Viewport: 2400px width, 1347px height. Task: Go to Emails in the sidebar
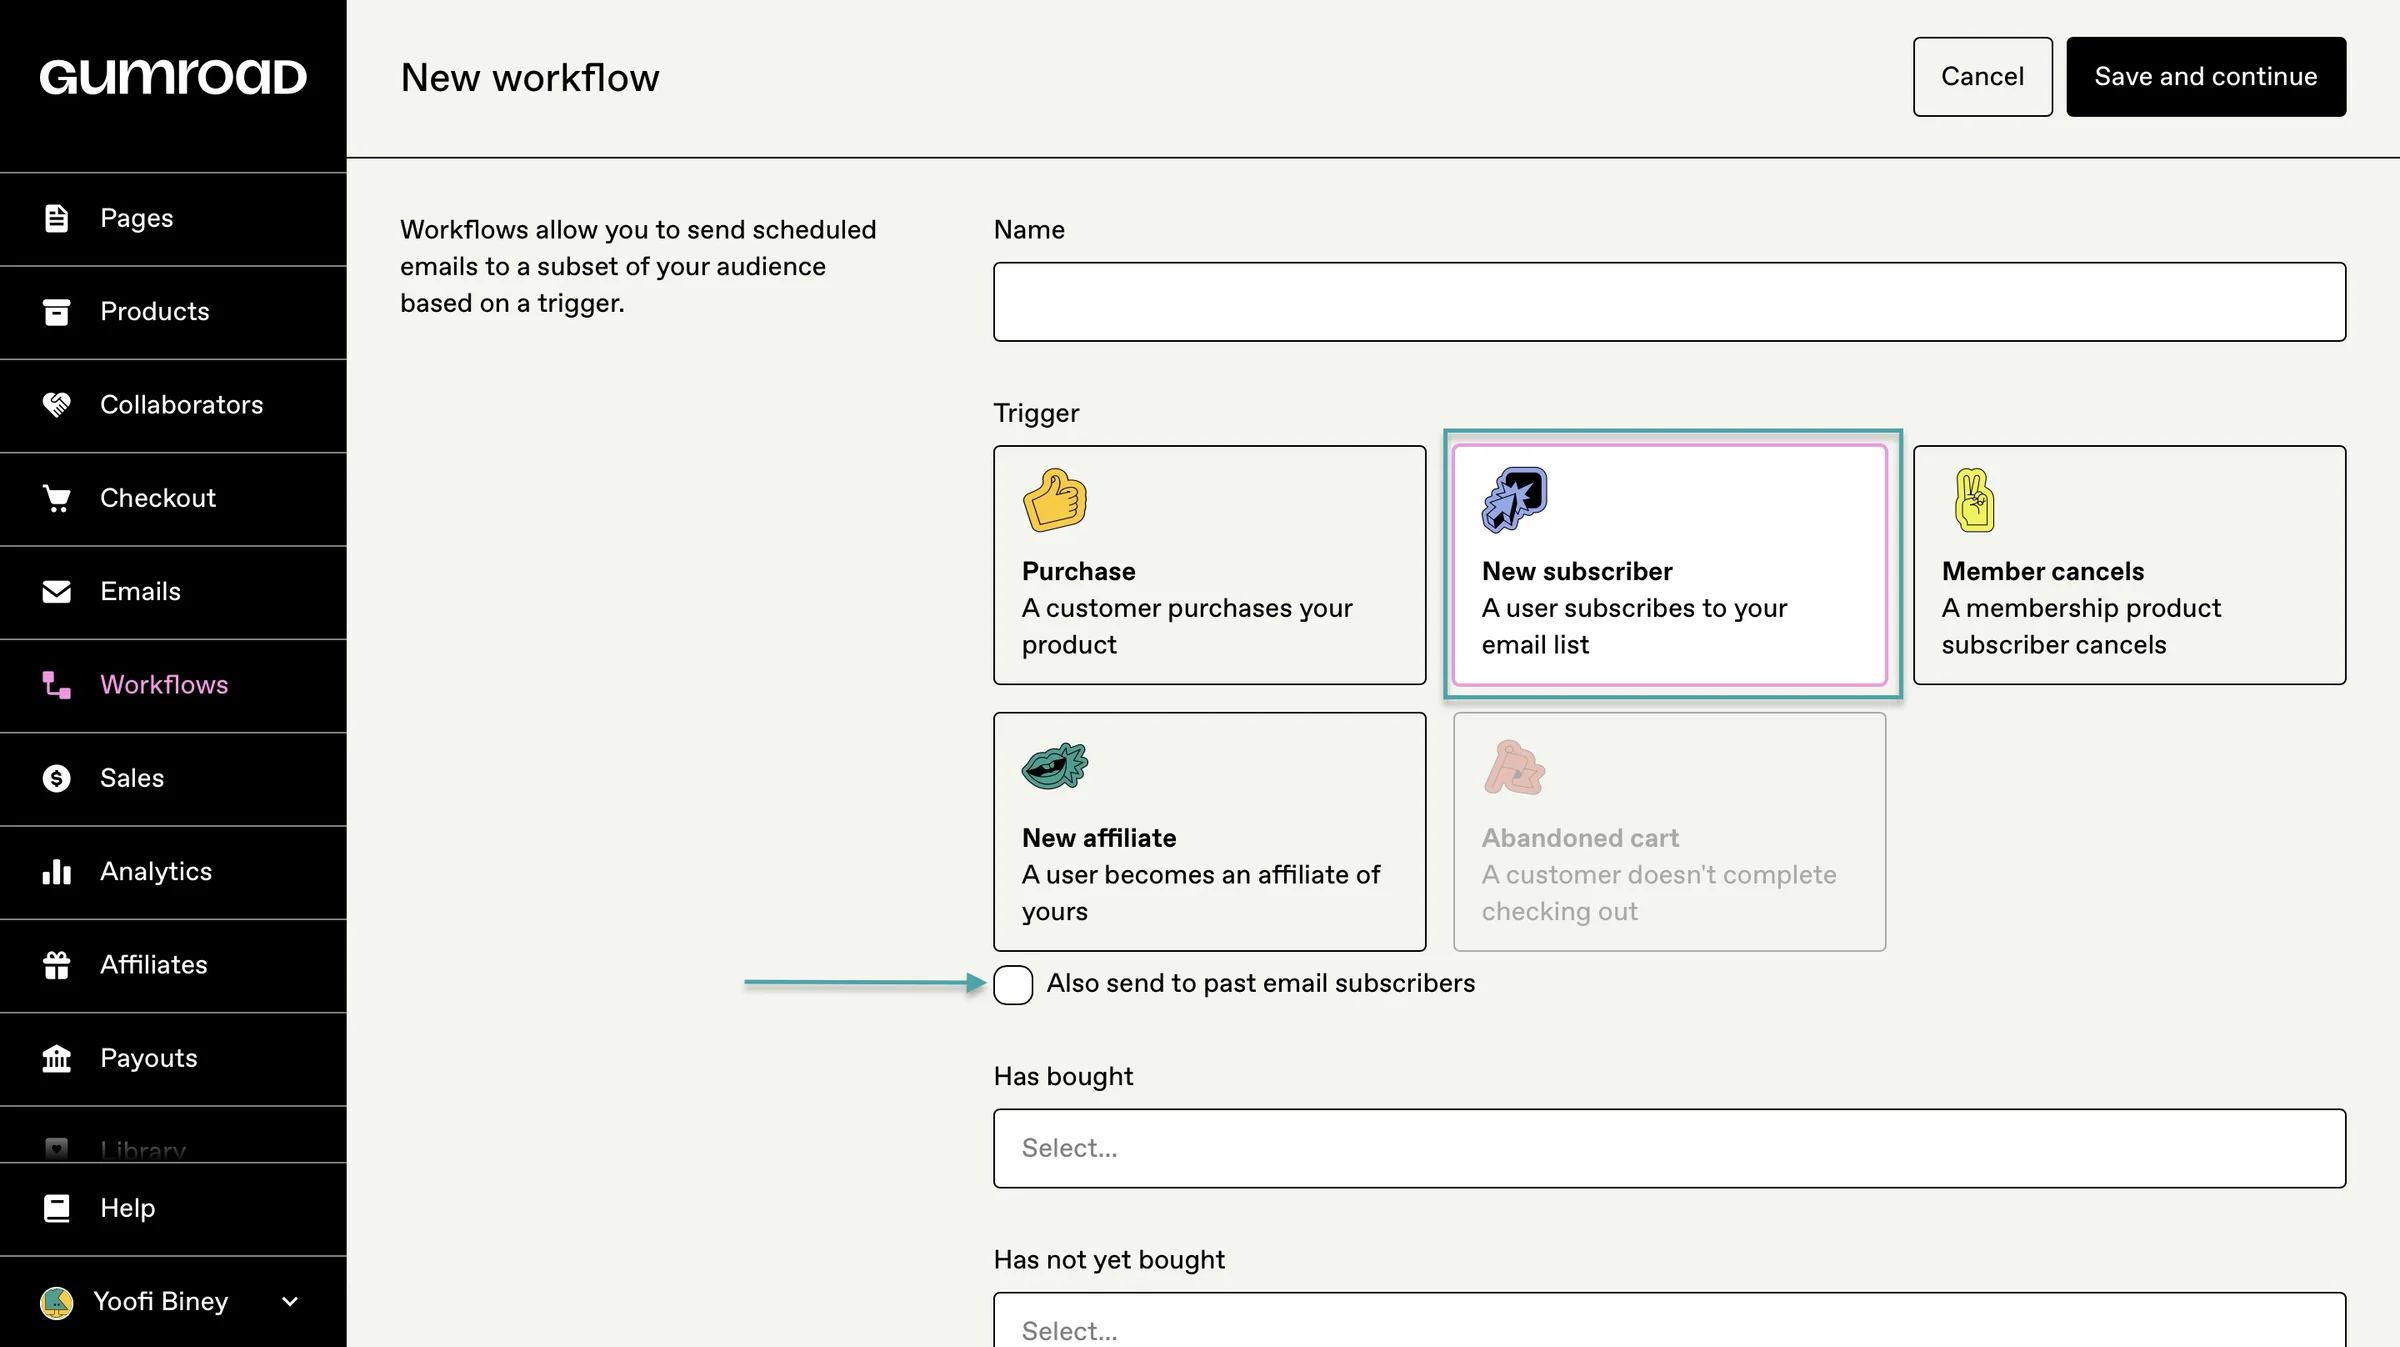click(173, 592)
